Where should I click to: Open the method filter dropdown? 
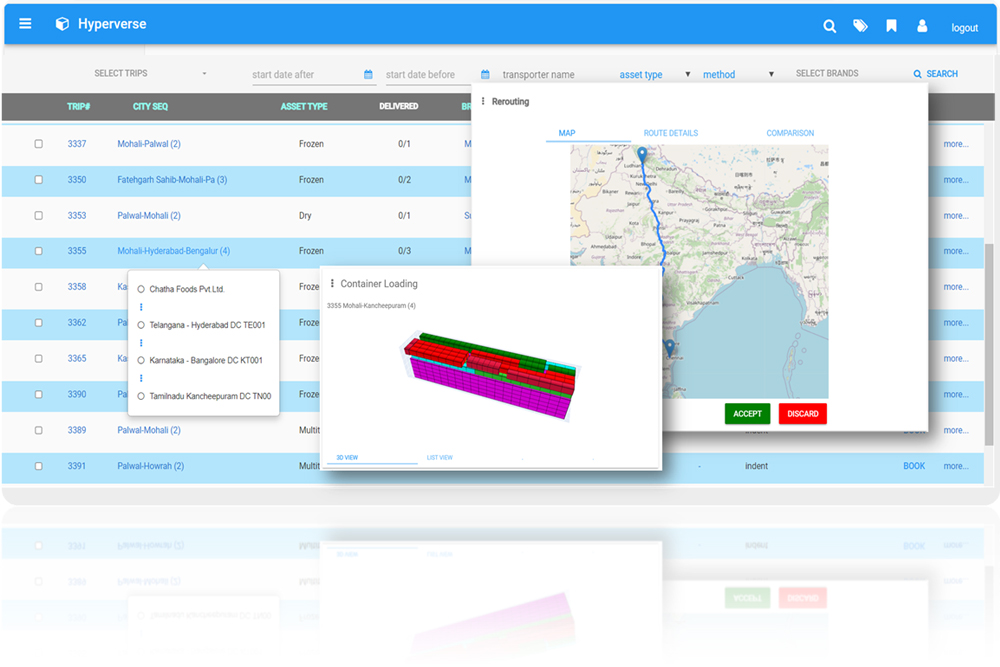[x=738, y=75]
